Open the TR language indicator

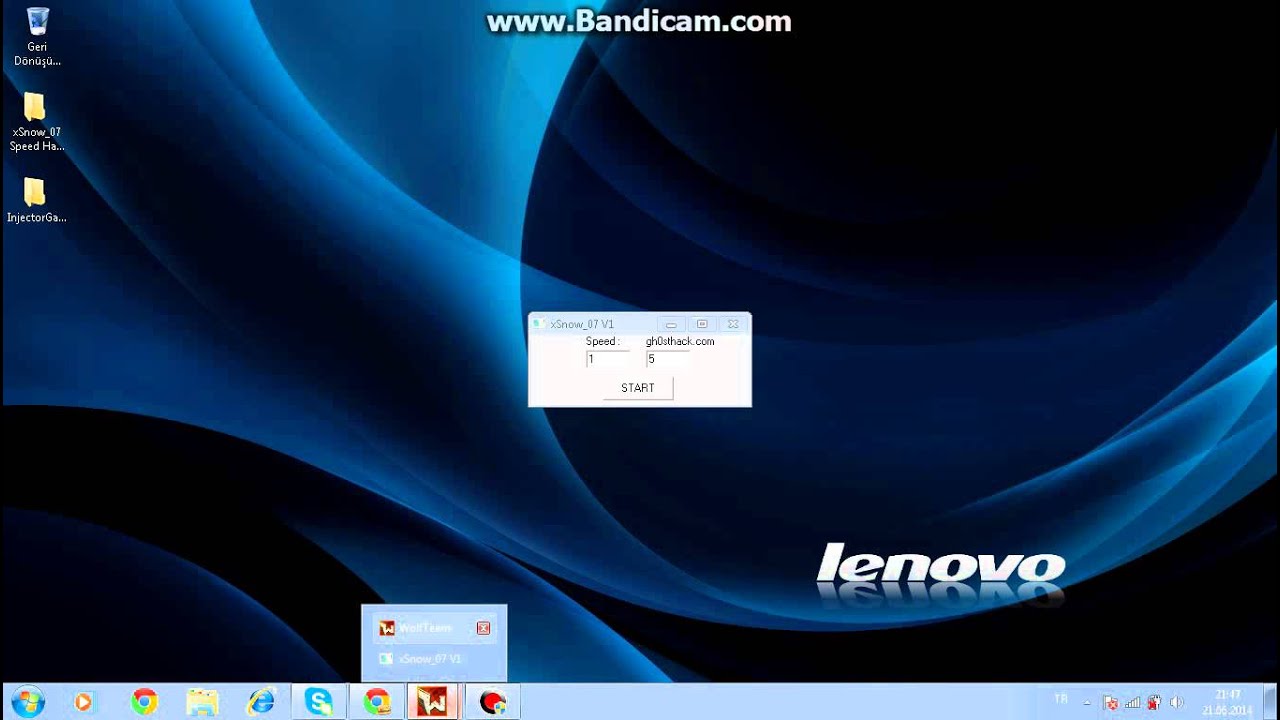point(1061,698)
